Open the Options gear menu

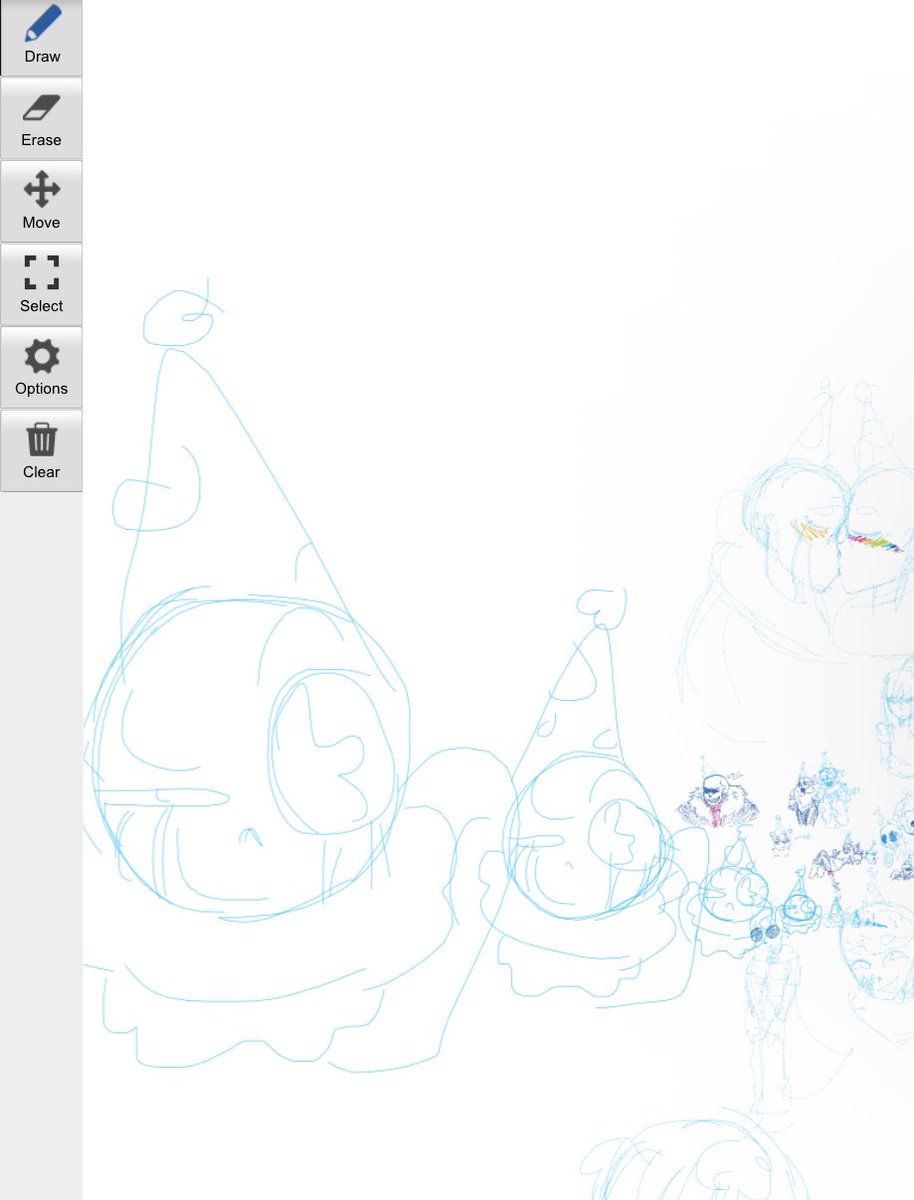[41, 368]
